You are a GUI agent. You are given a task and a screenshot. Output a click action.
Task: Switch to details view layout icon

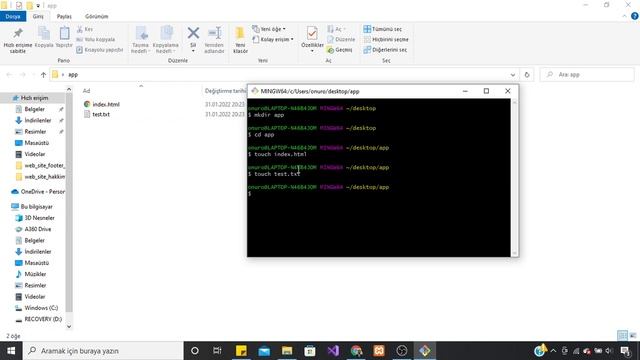622,336
